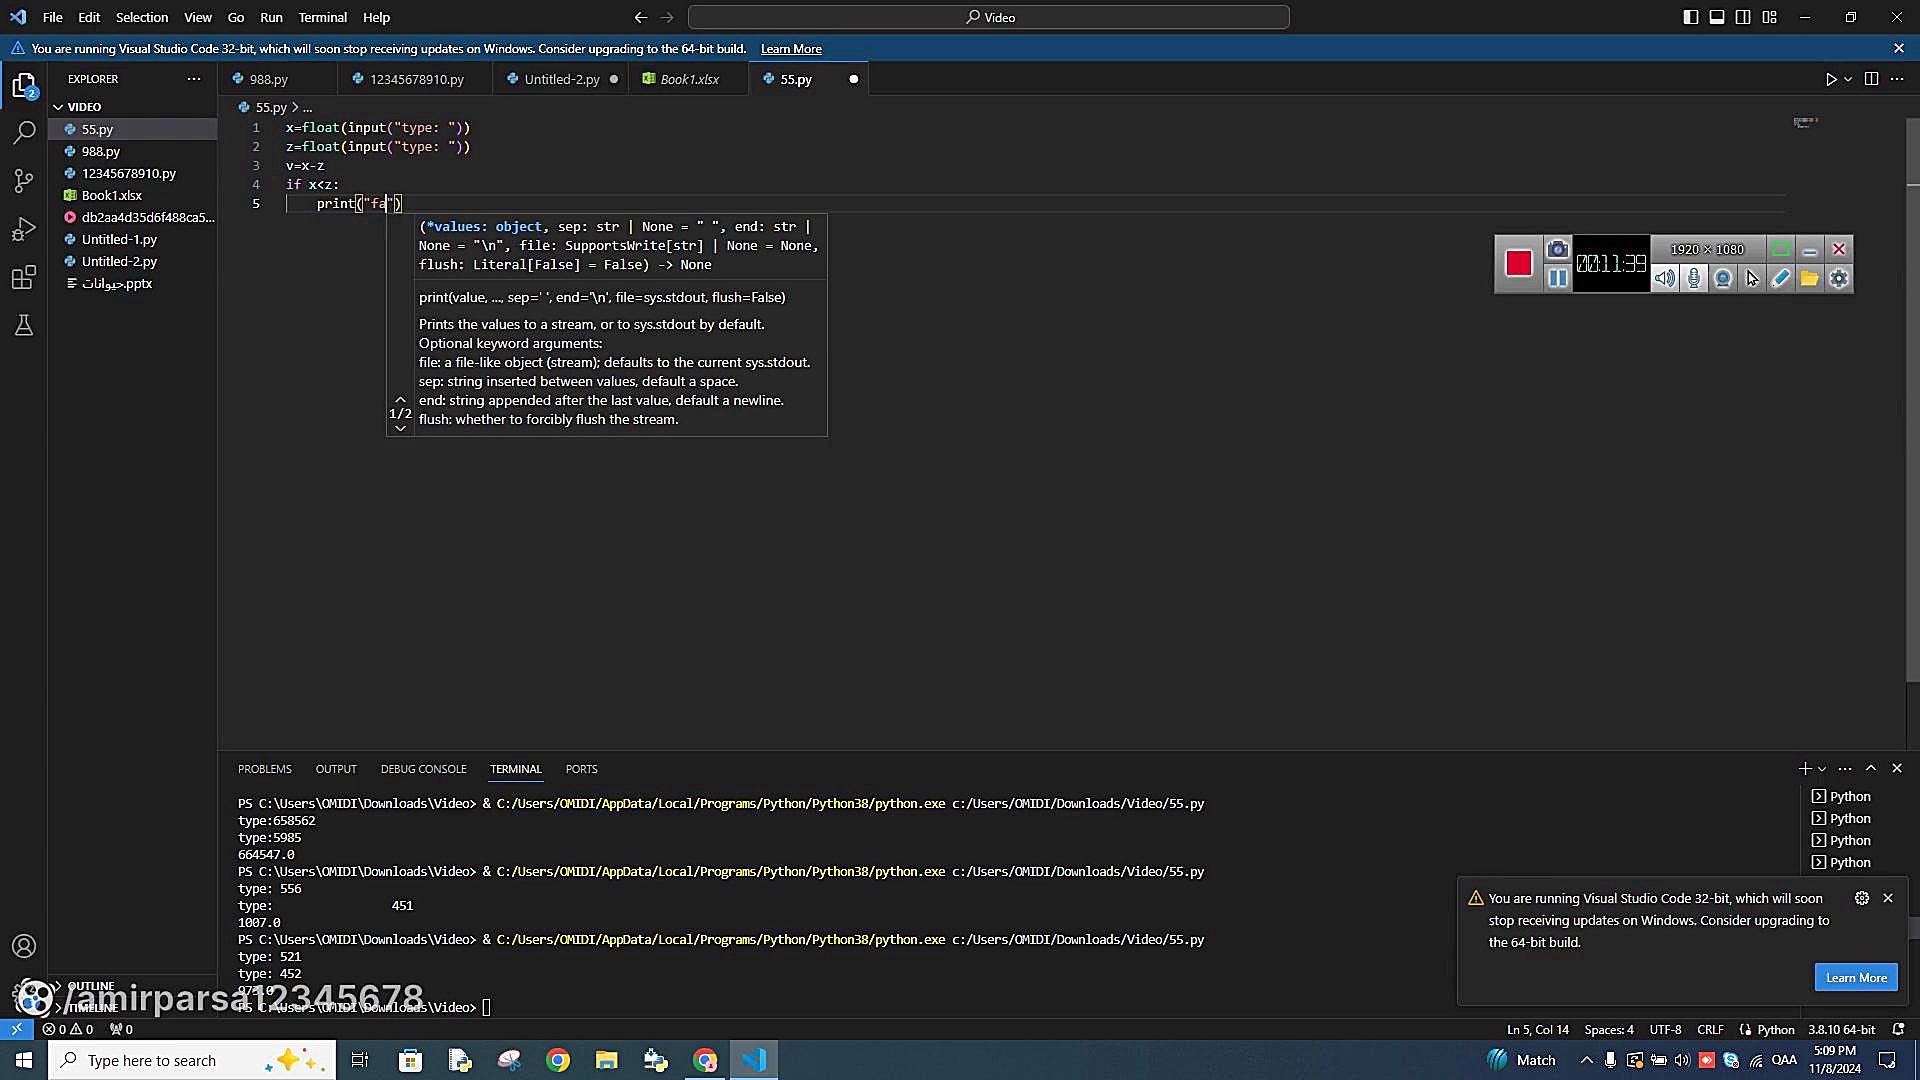The height and width of the screenshot is (1080, 1920).
Task: Open the Terminal menu
Action: pyautogui.click(x=322, y=17)
